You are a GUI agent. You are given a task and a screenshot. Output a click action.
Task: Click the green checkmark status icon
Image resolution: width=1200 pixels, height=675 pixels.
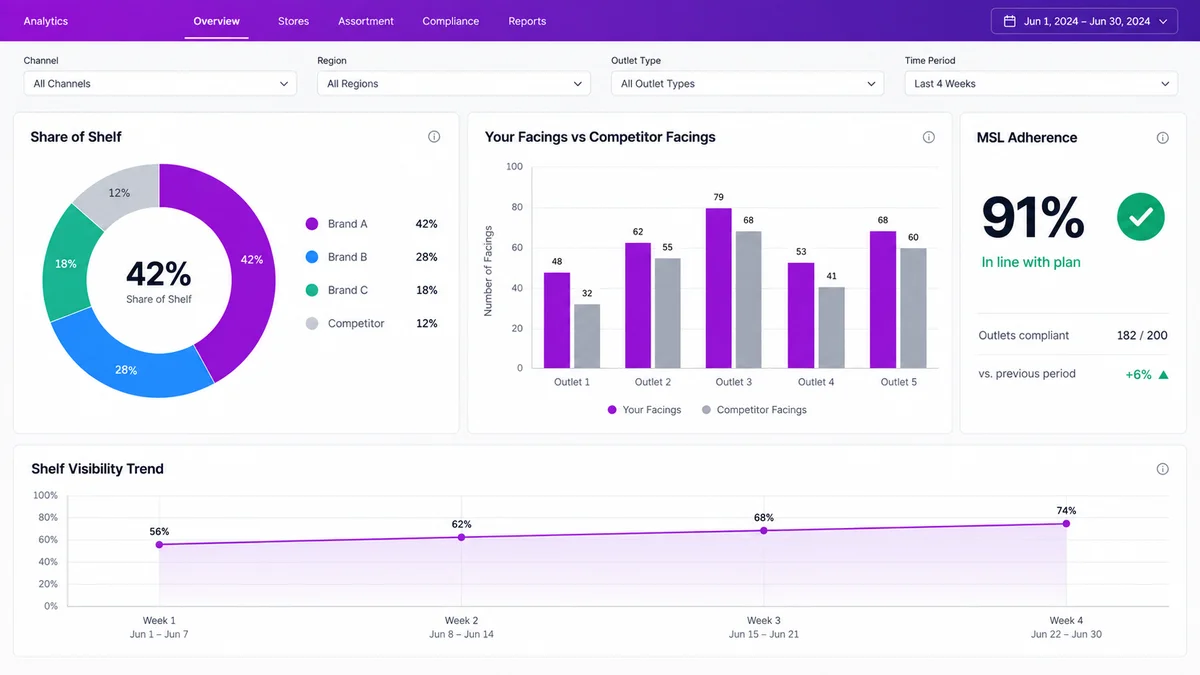(x=1141, y=216)
